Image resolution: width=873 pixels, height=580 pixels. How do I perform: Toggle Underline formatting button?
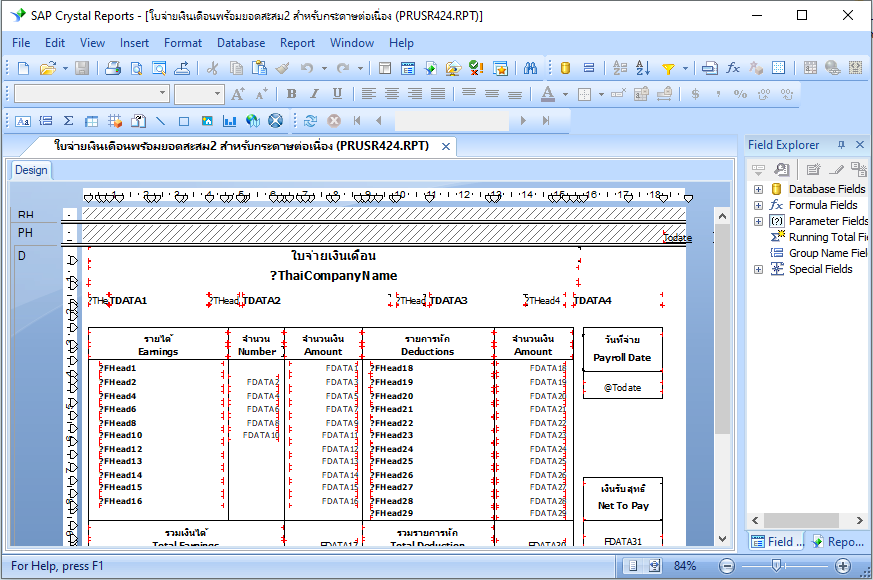pyautogui.click(x=337, y=94)
